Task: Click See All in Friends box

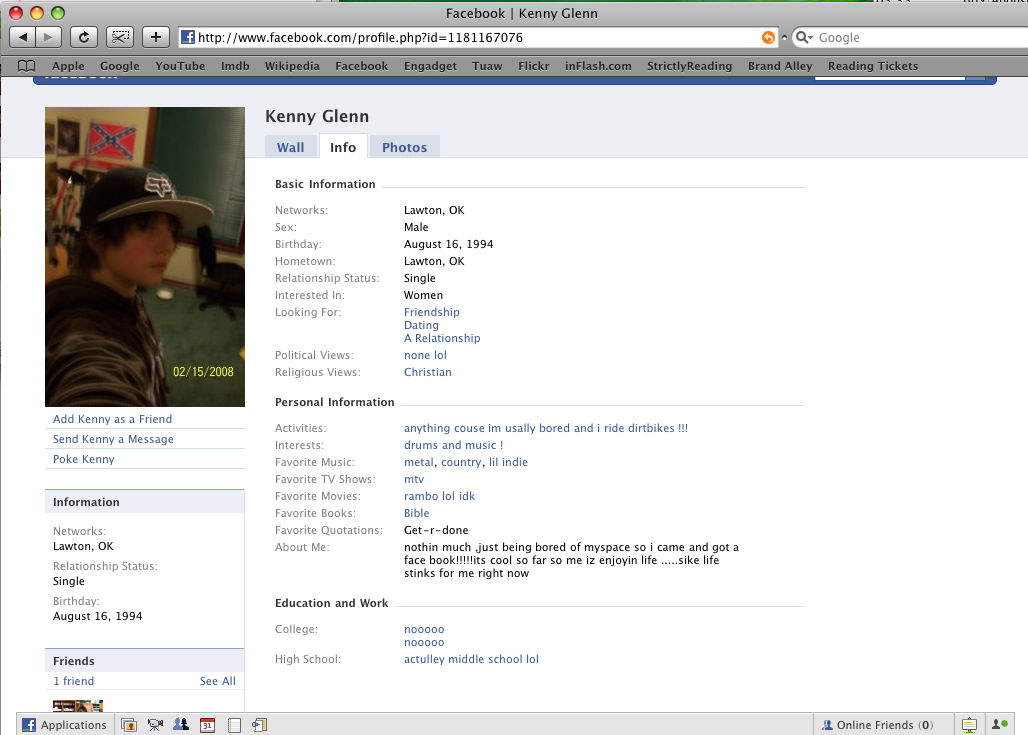Action: (218, 681)
